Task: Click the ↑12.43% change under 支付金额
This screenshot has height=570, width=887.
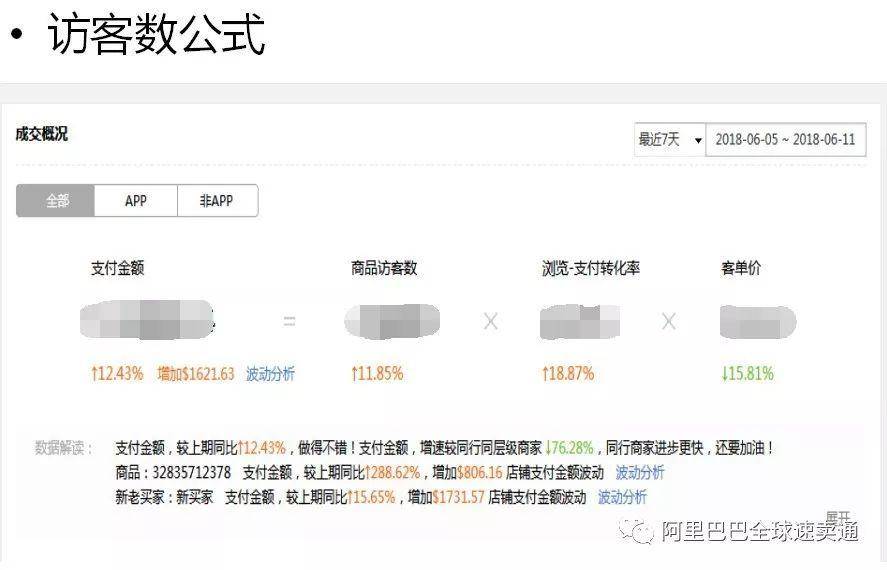Action: (117, 374)
